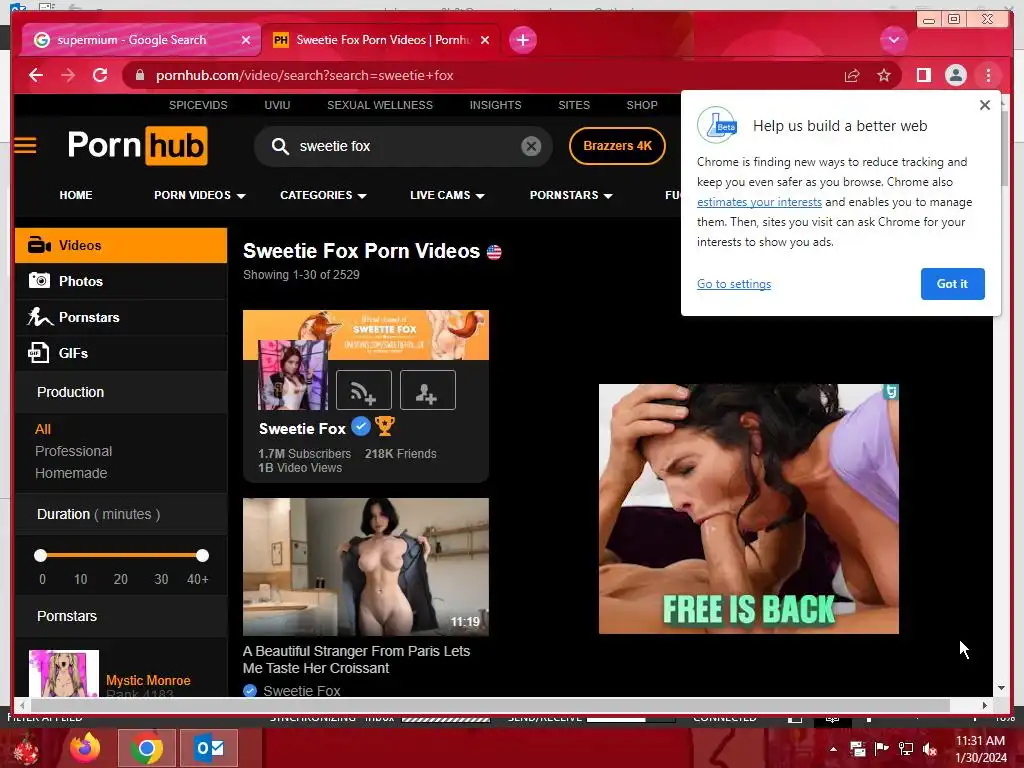Select the Pornstars sidebar item
The width and height of the screenshot is (1024, 768).
(x=121, y=317)
